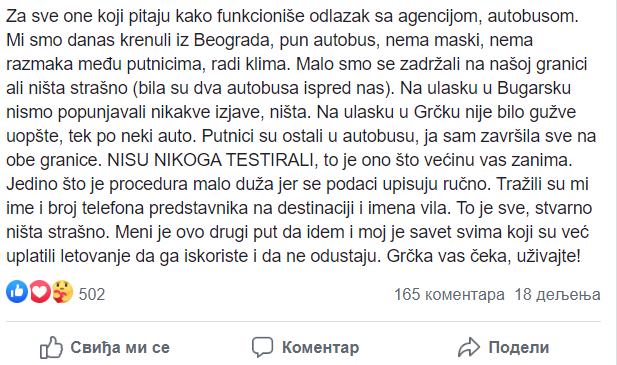The height and width of the screenshot is (365, 617).
Task: Click the word Bugarsku in the post
Action: [534, 88]
